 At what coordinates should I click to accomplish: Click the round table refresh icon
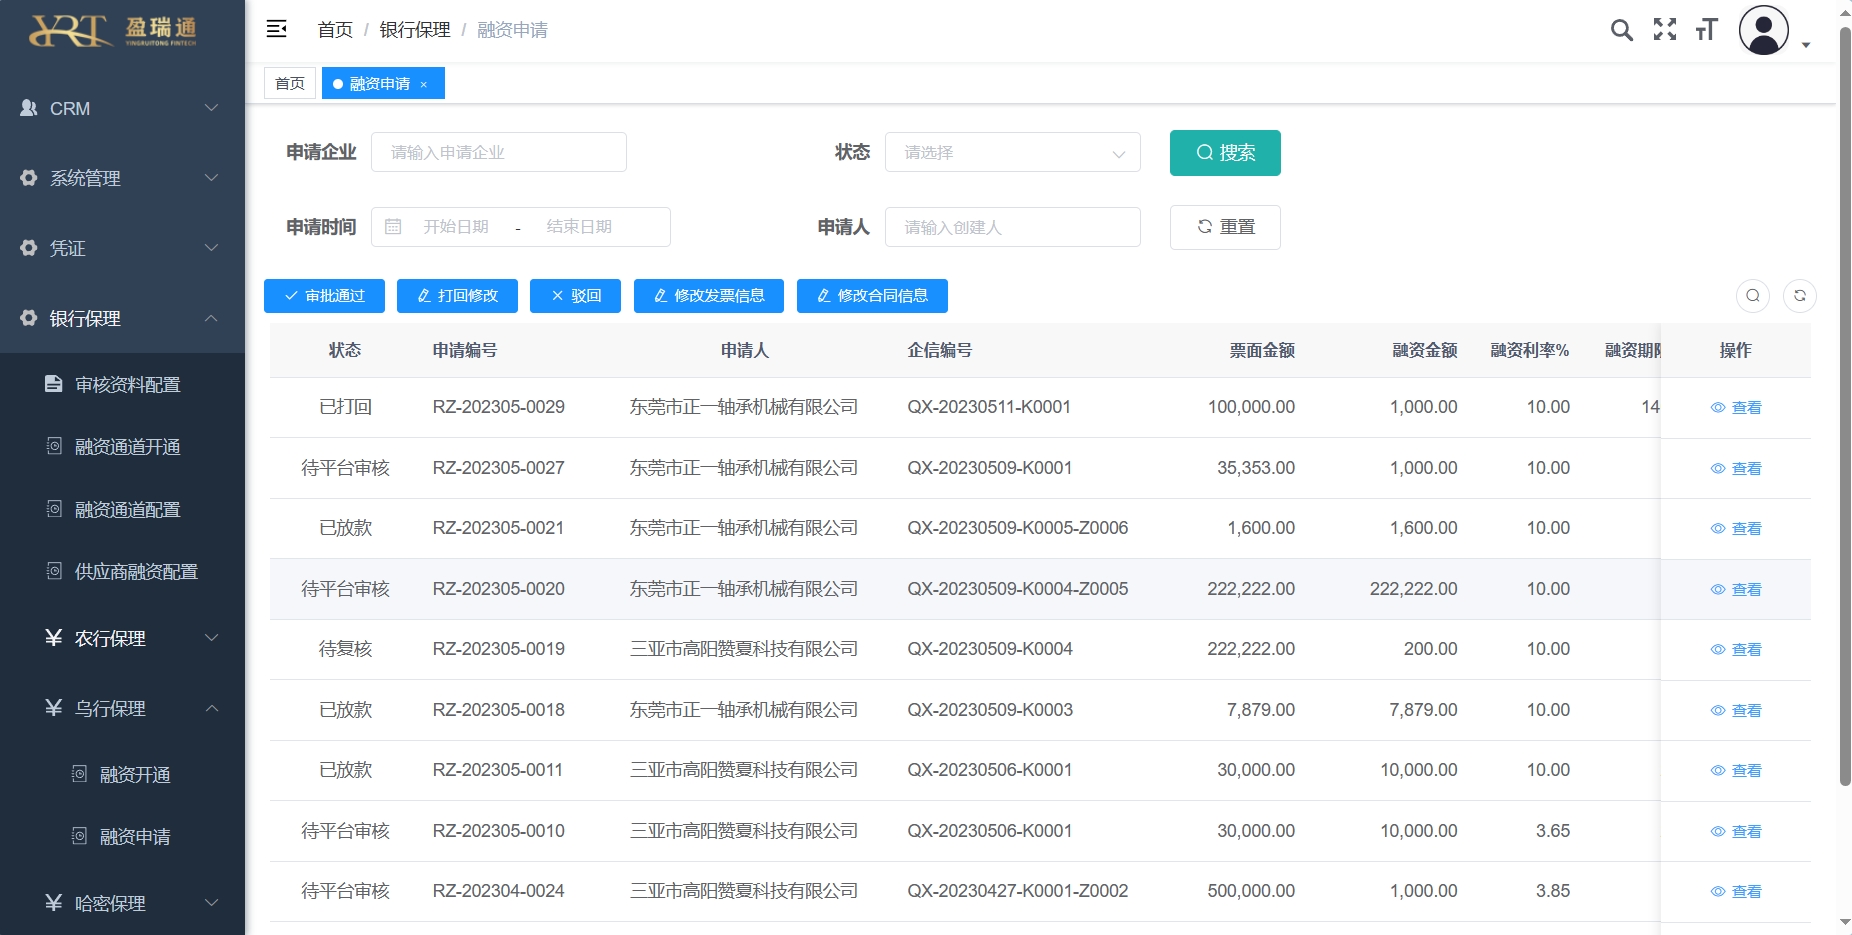click(1800, 295)
